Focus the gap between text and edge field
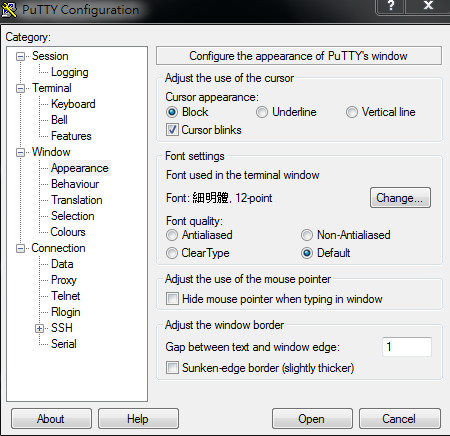This screenshot has width=450, height=436. point(407,347)
